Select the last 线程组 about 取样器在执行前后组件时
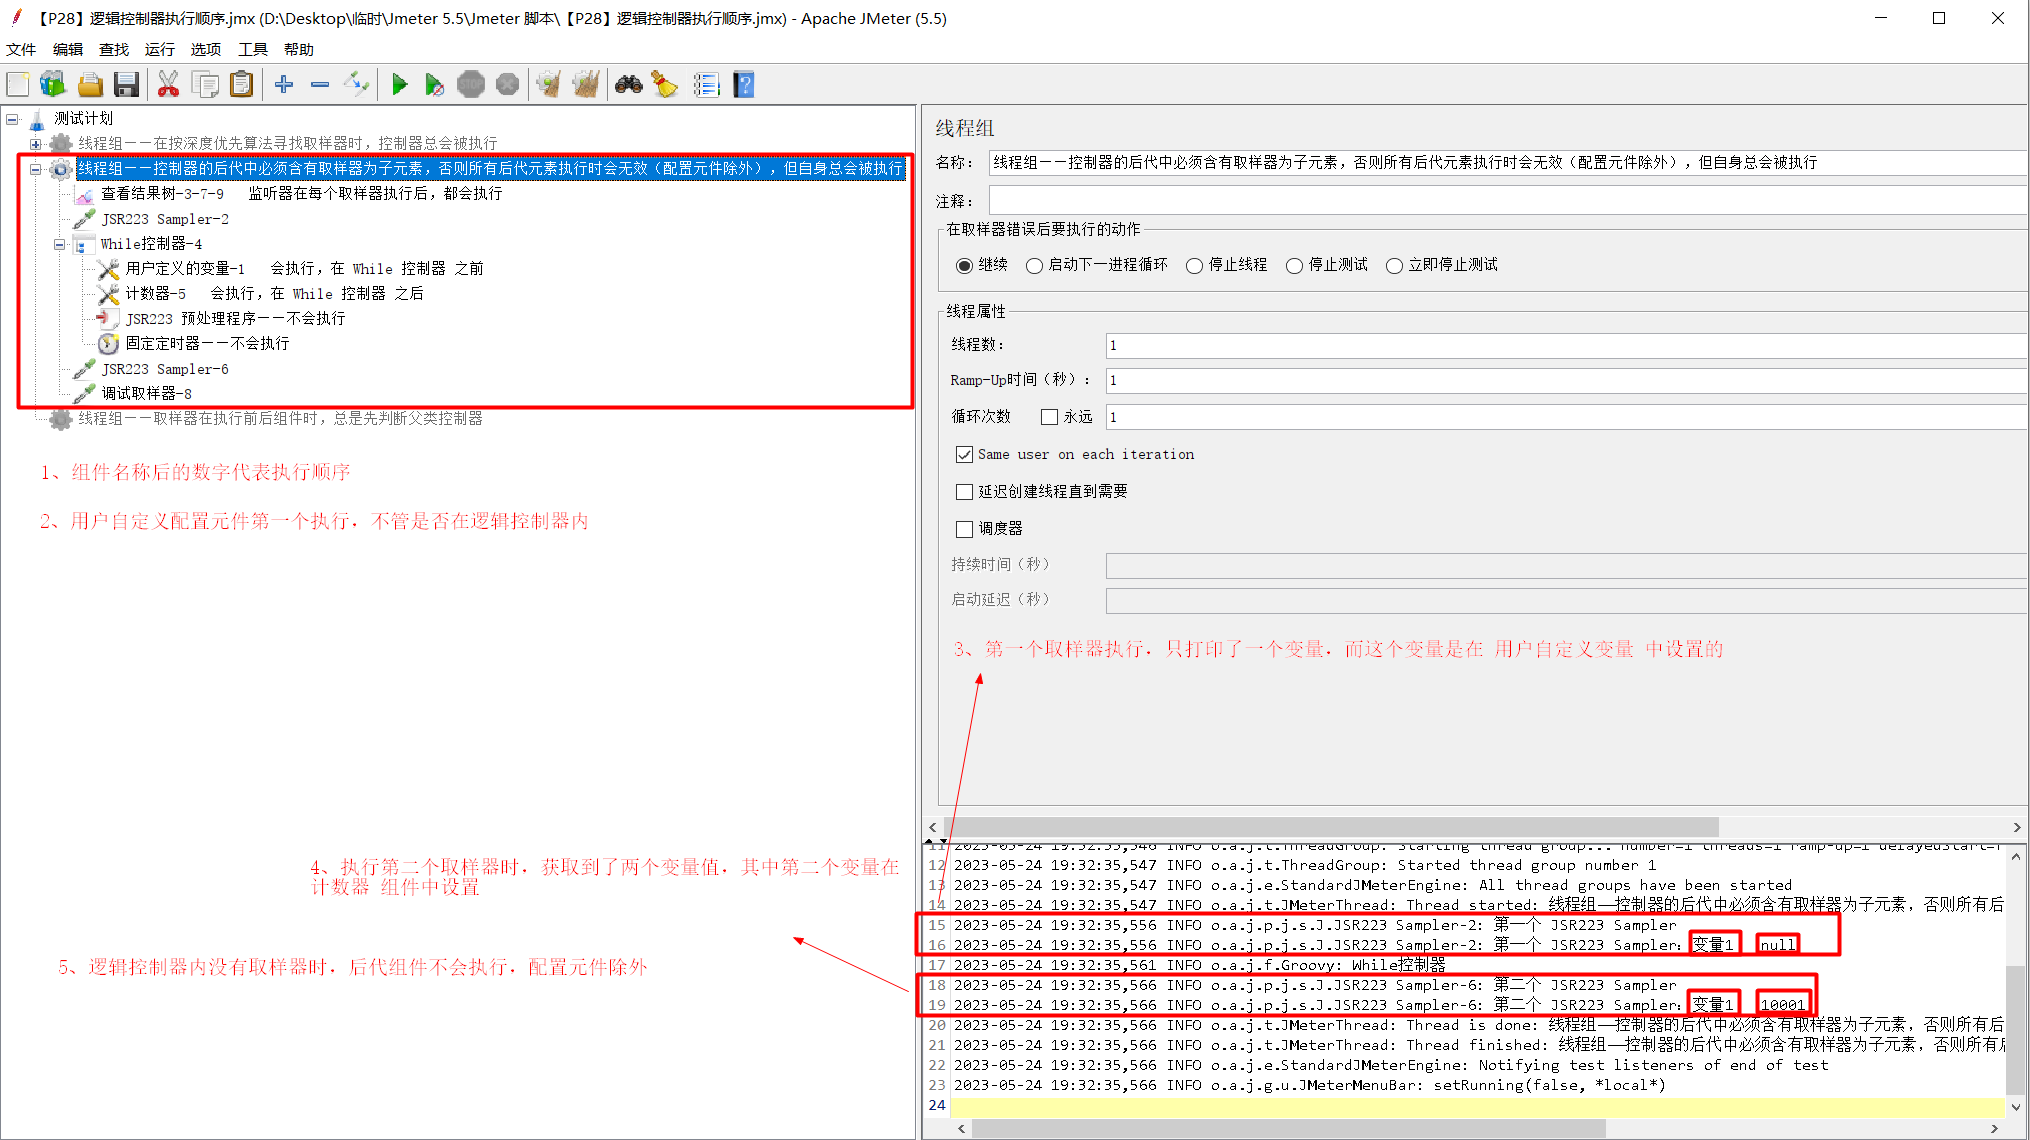The height and width of the screenshot is (1140, 2030). tap(280, 418)
